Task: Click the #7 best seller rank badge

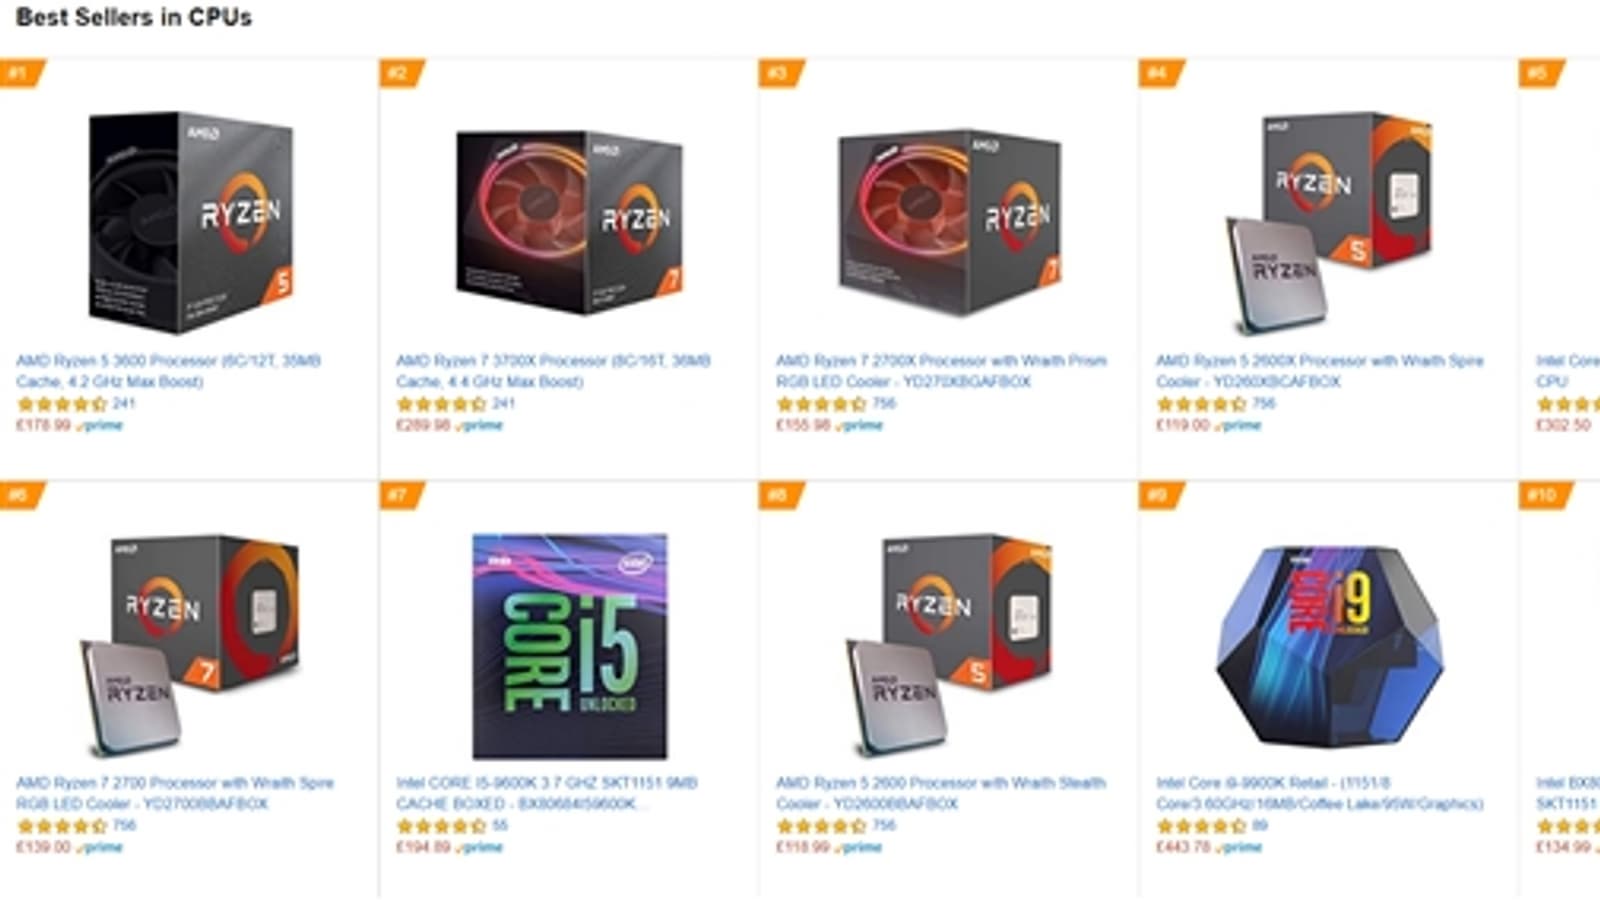Action: 402,495
